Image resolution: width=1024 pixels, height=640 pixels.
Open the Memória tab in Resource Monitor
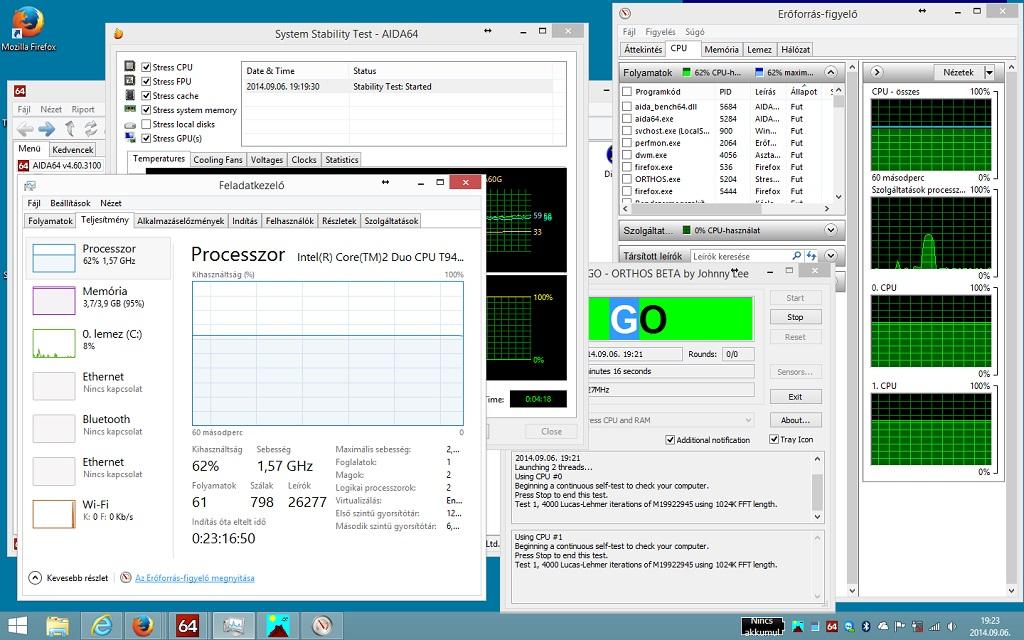pyautogui.click(x=721, y=50)
